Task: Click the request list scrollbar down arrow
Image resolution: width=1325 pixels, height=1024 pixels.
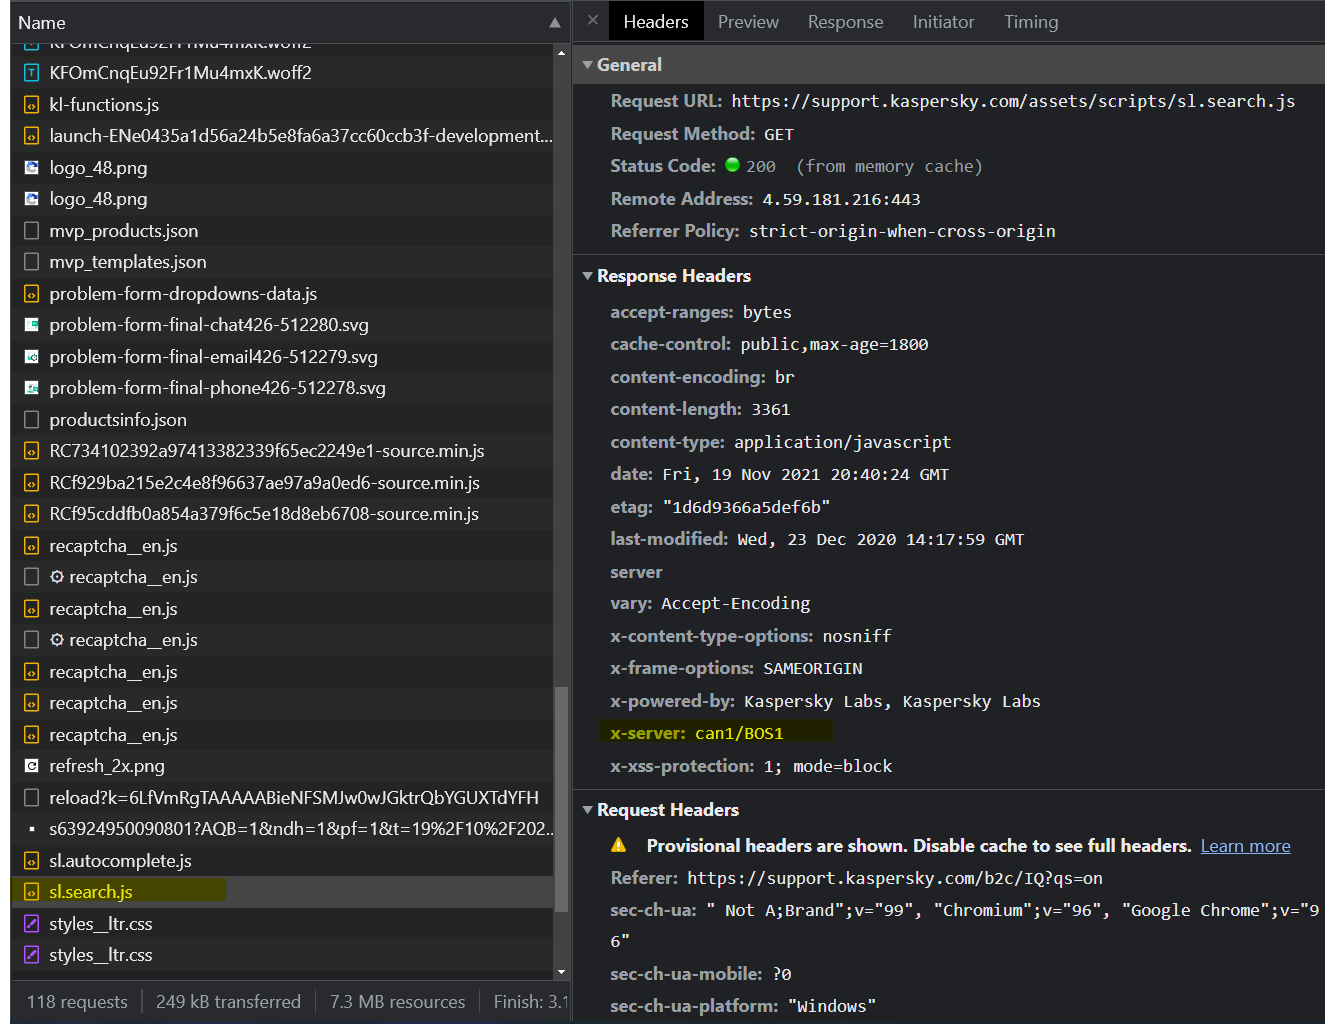Action: [561, 972]
